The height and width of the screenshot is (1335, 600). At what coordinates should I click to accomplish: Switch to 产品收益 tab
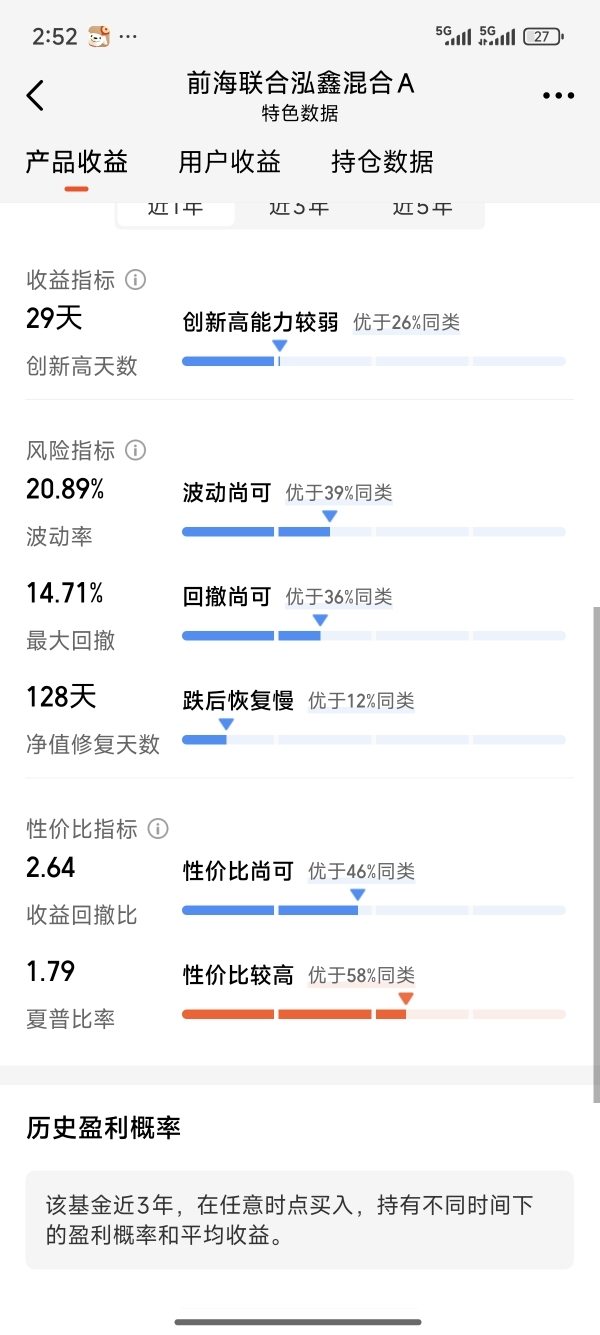pyautogui.click(x=77, y=162)
